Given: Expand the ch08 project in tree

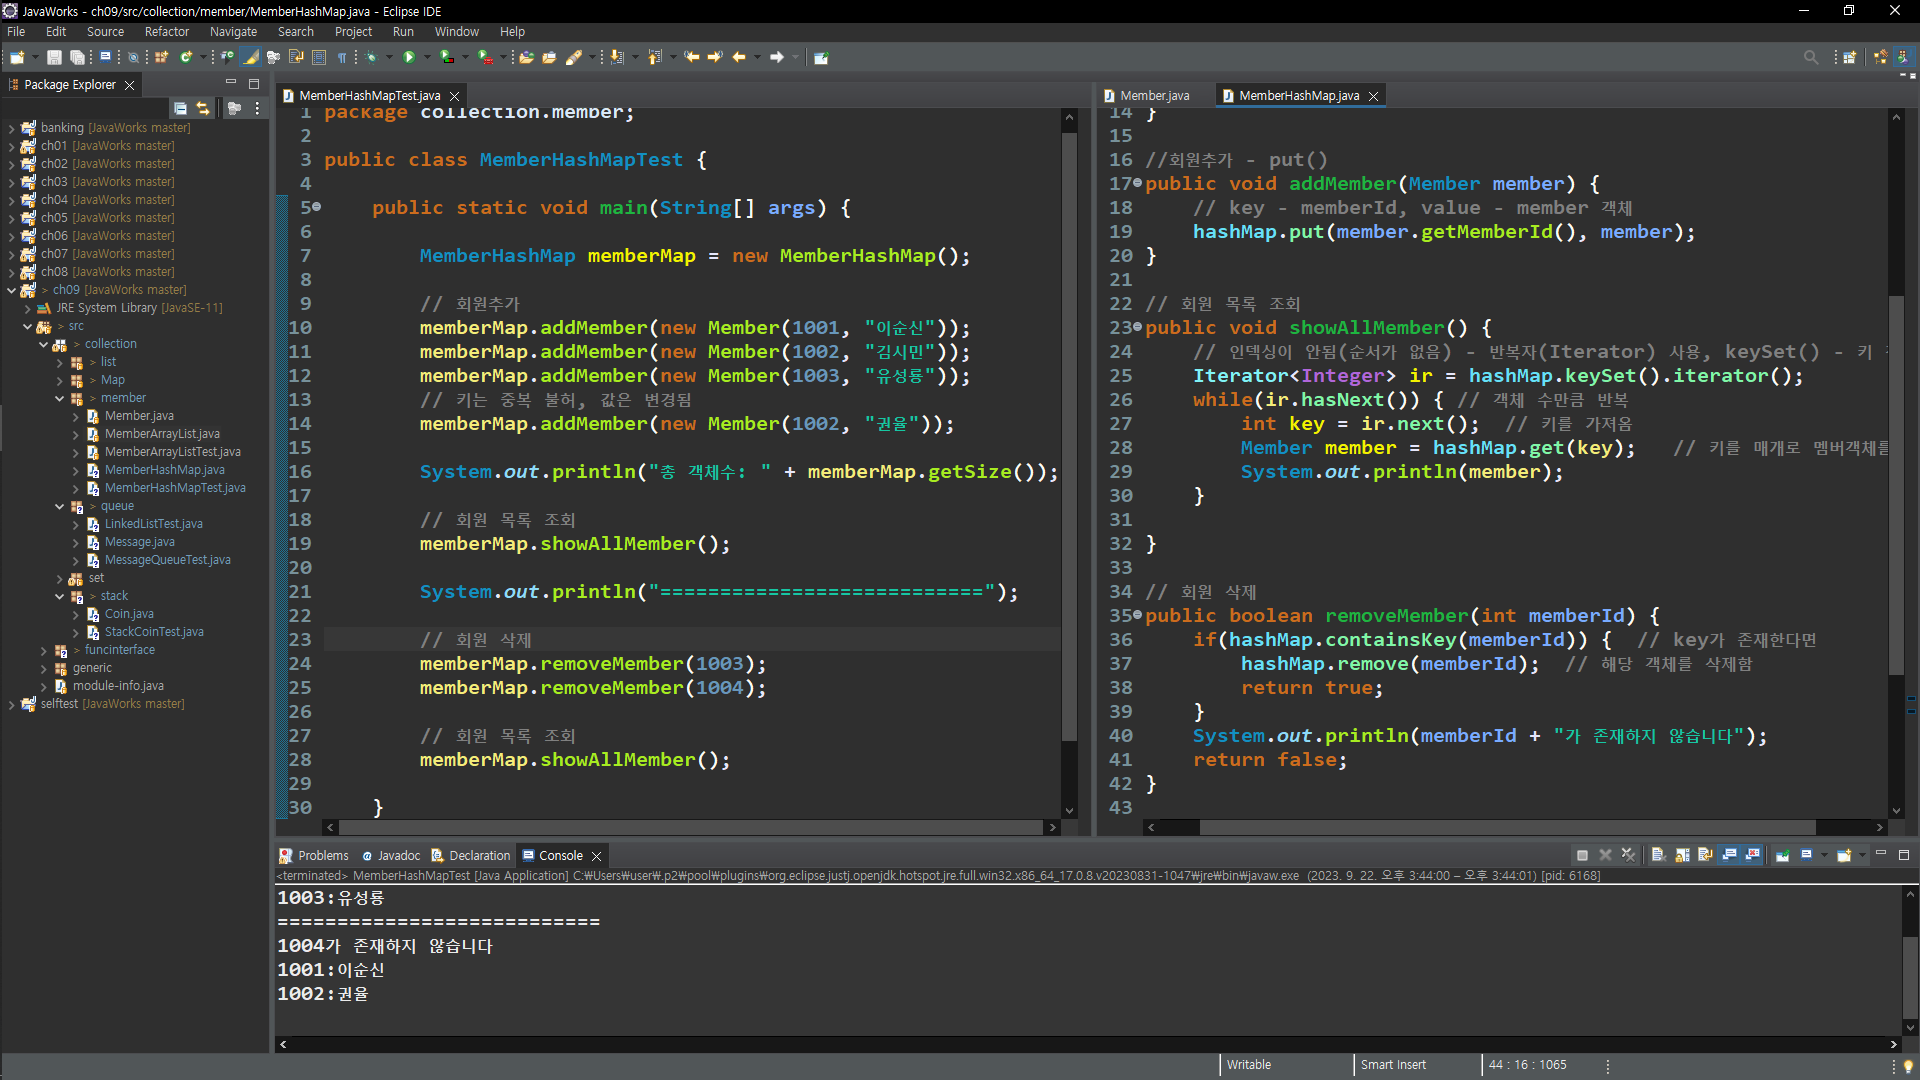Looking at the screenshot, I should (x=11, y=272).
